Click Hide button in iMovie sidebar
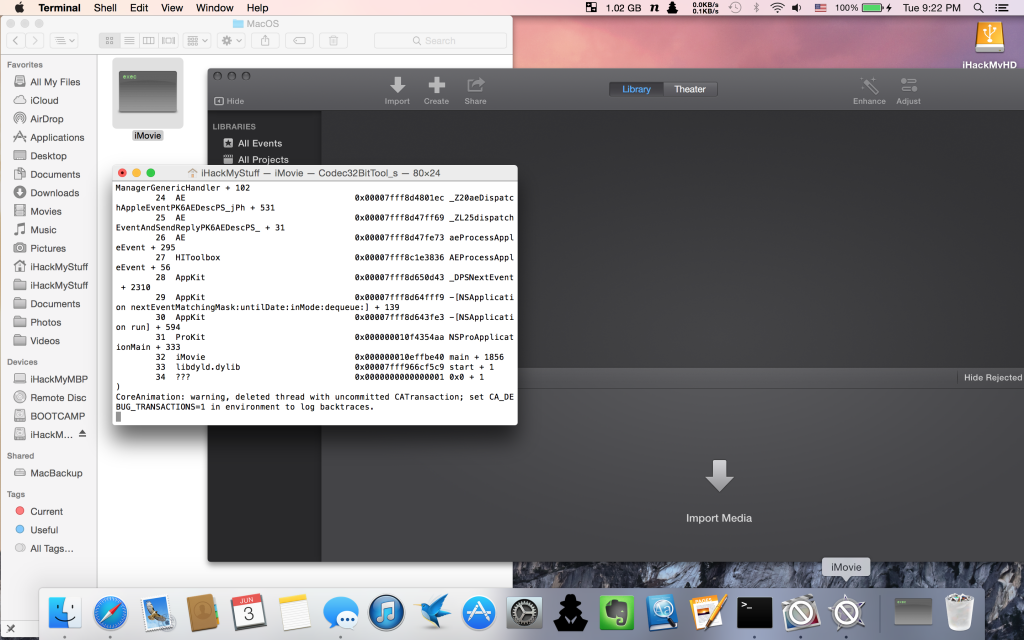1024x640 pixels. point(229,101)
